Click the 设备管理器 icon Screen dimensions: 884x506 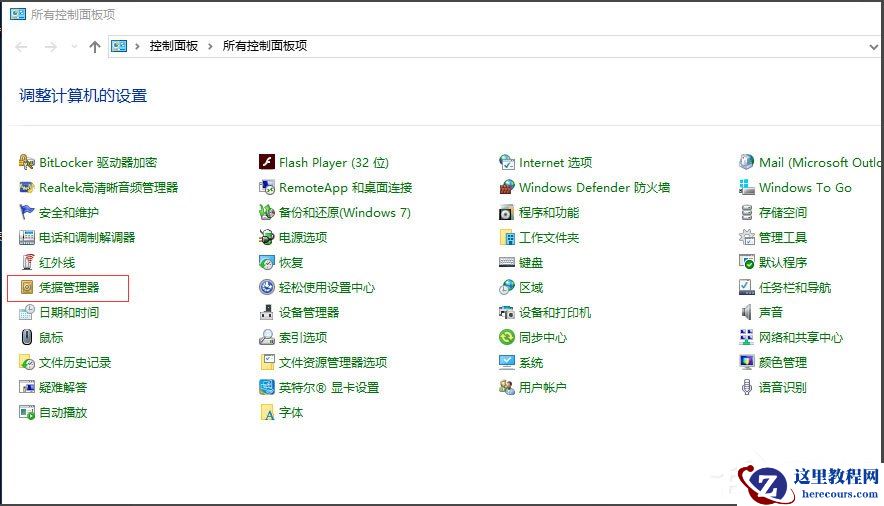click(x=267, y=312)
